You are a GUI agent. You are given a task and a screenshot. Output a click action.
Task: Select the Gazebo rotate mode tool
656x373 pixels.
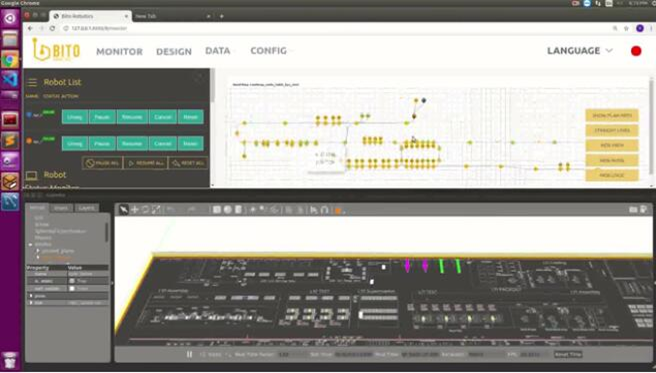(145, 209)
